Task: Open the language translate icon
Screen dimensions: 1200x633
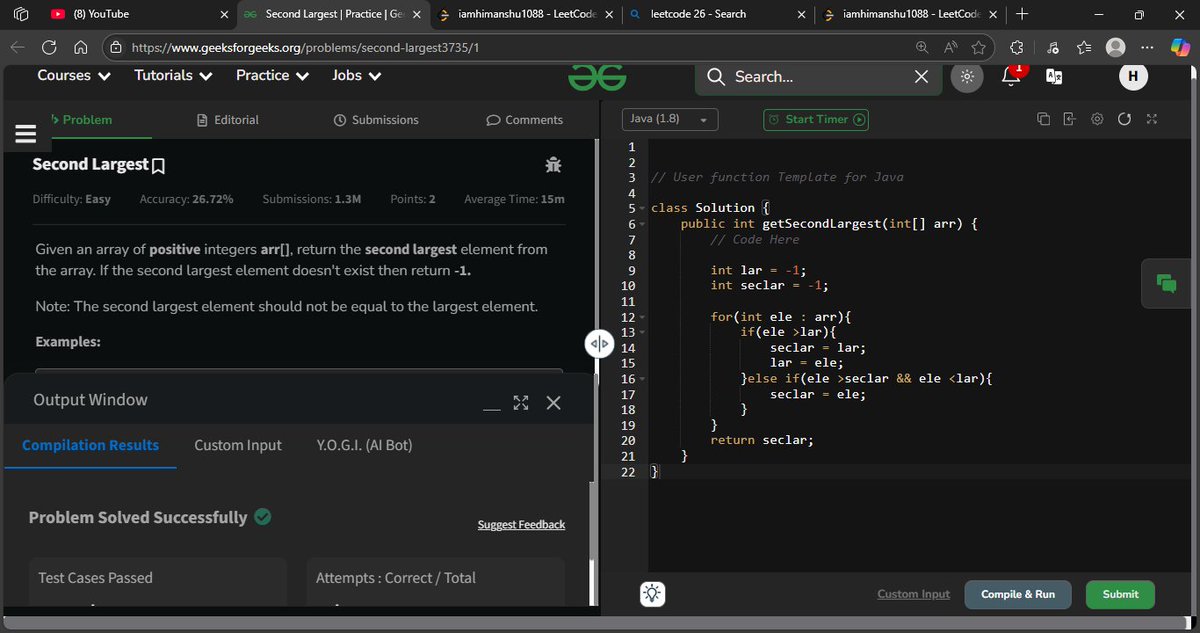Action: point(1054,77)
